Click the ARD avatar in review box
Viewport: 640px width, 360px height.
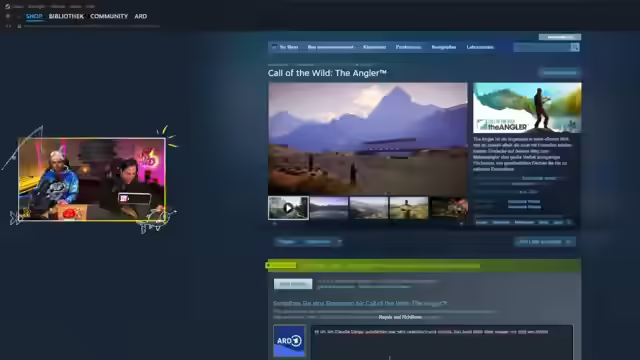289,341
